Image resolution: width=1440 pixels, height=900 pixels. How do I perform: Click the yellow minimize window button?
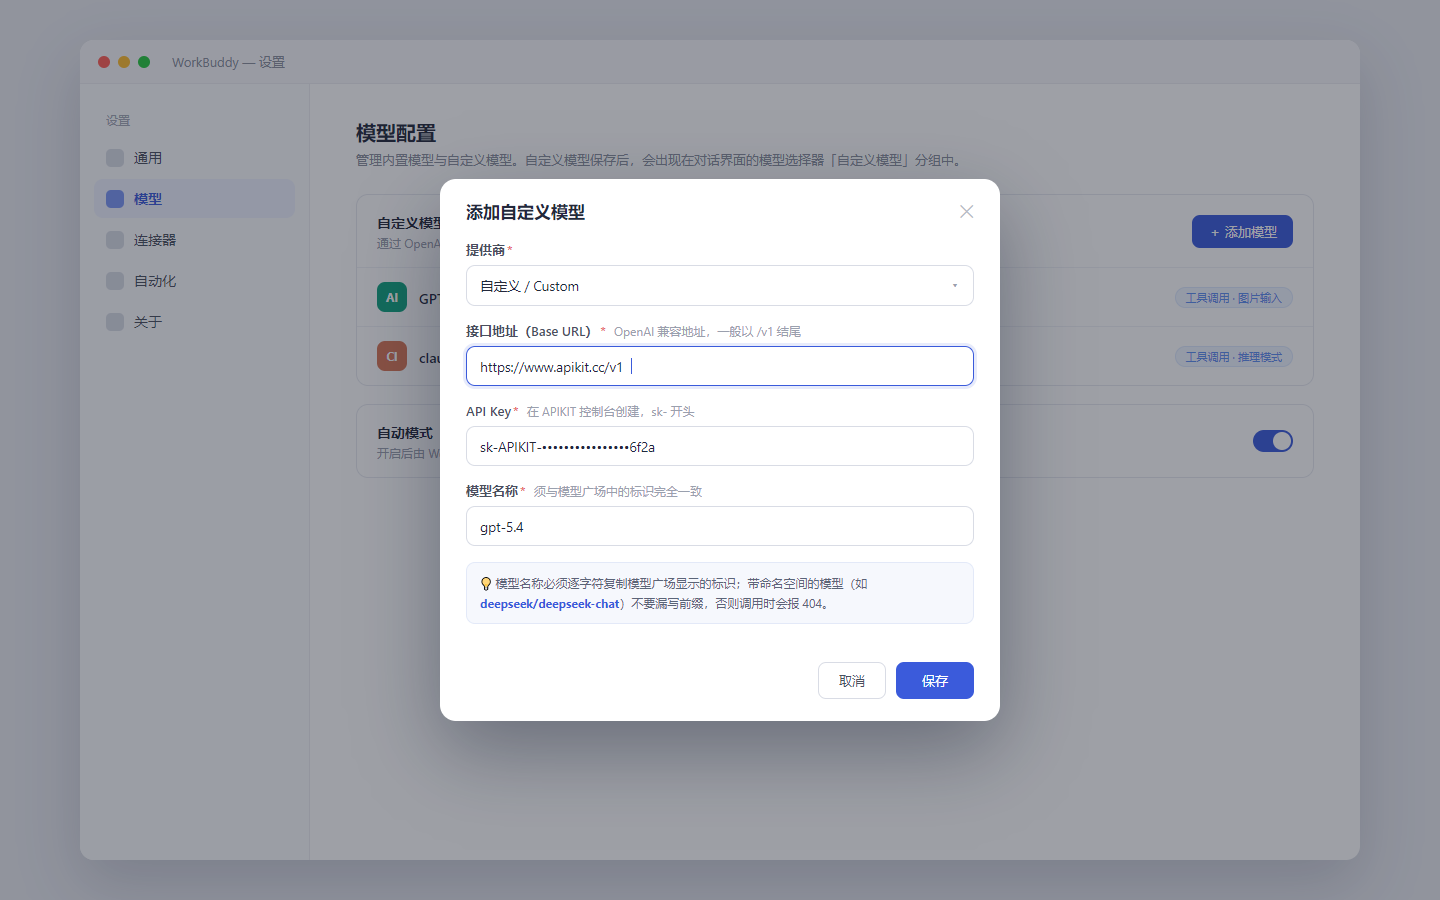(x=124, y=62)
